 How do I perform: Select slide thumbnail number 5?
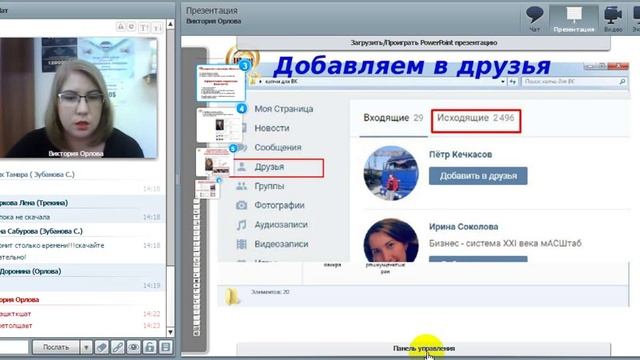click(x=215, y=162)
